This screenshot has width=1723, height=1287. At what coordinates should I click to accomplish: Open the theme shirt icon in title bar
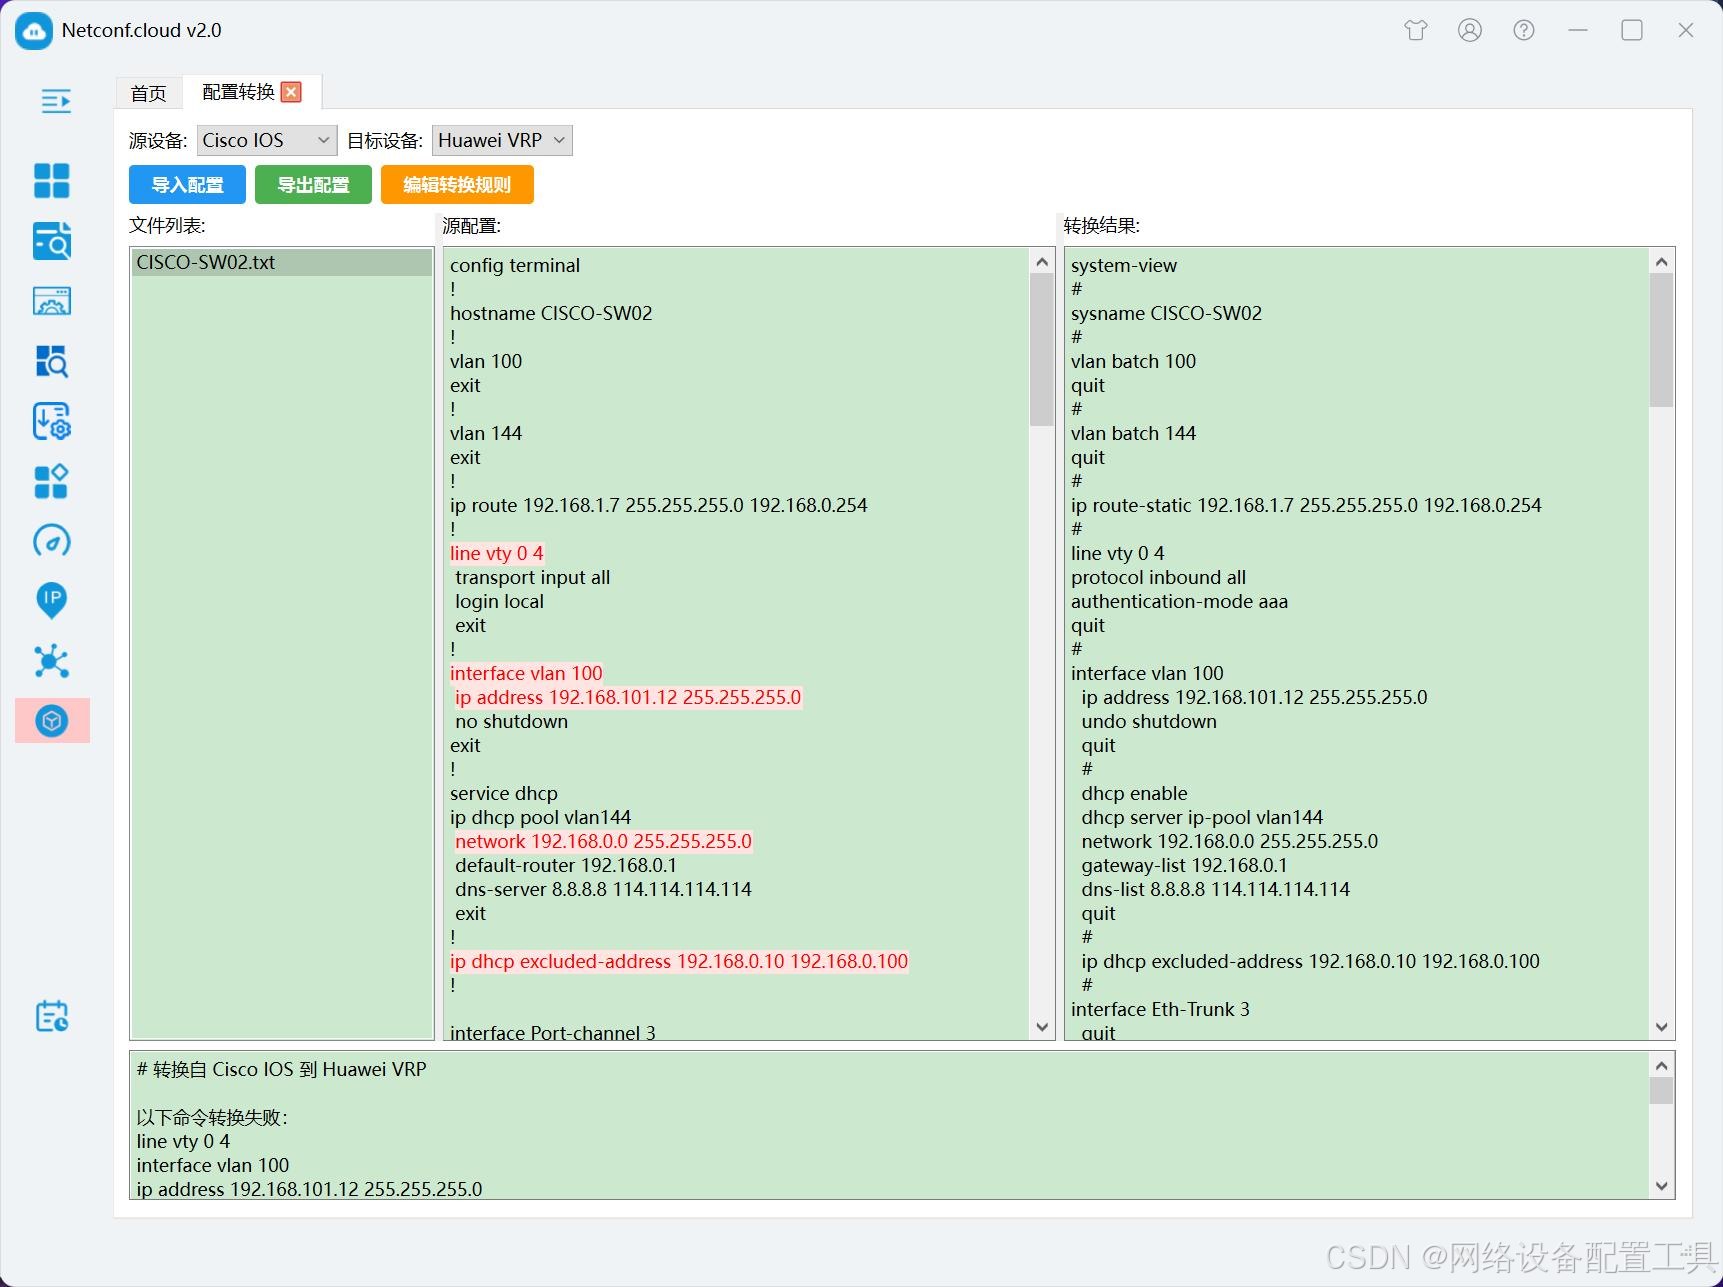click(x=1416, y=30)
